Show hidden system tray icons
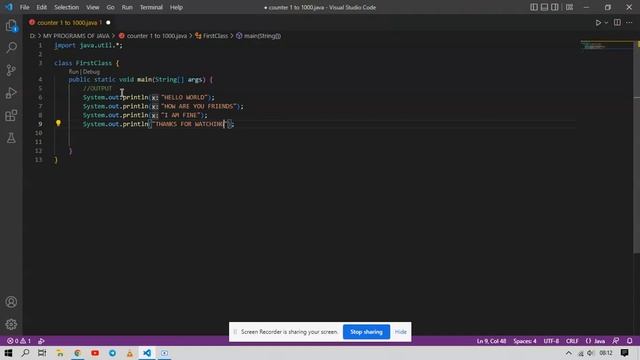The height and width of the screenshot is (360, 640). [x=568, y=353]
